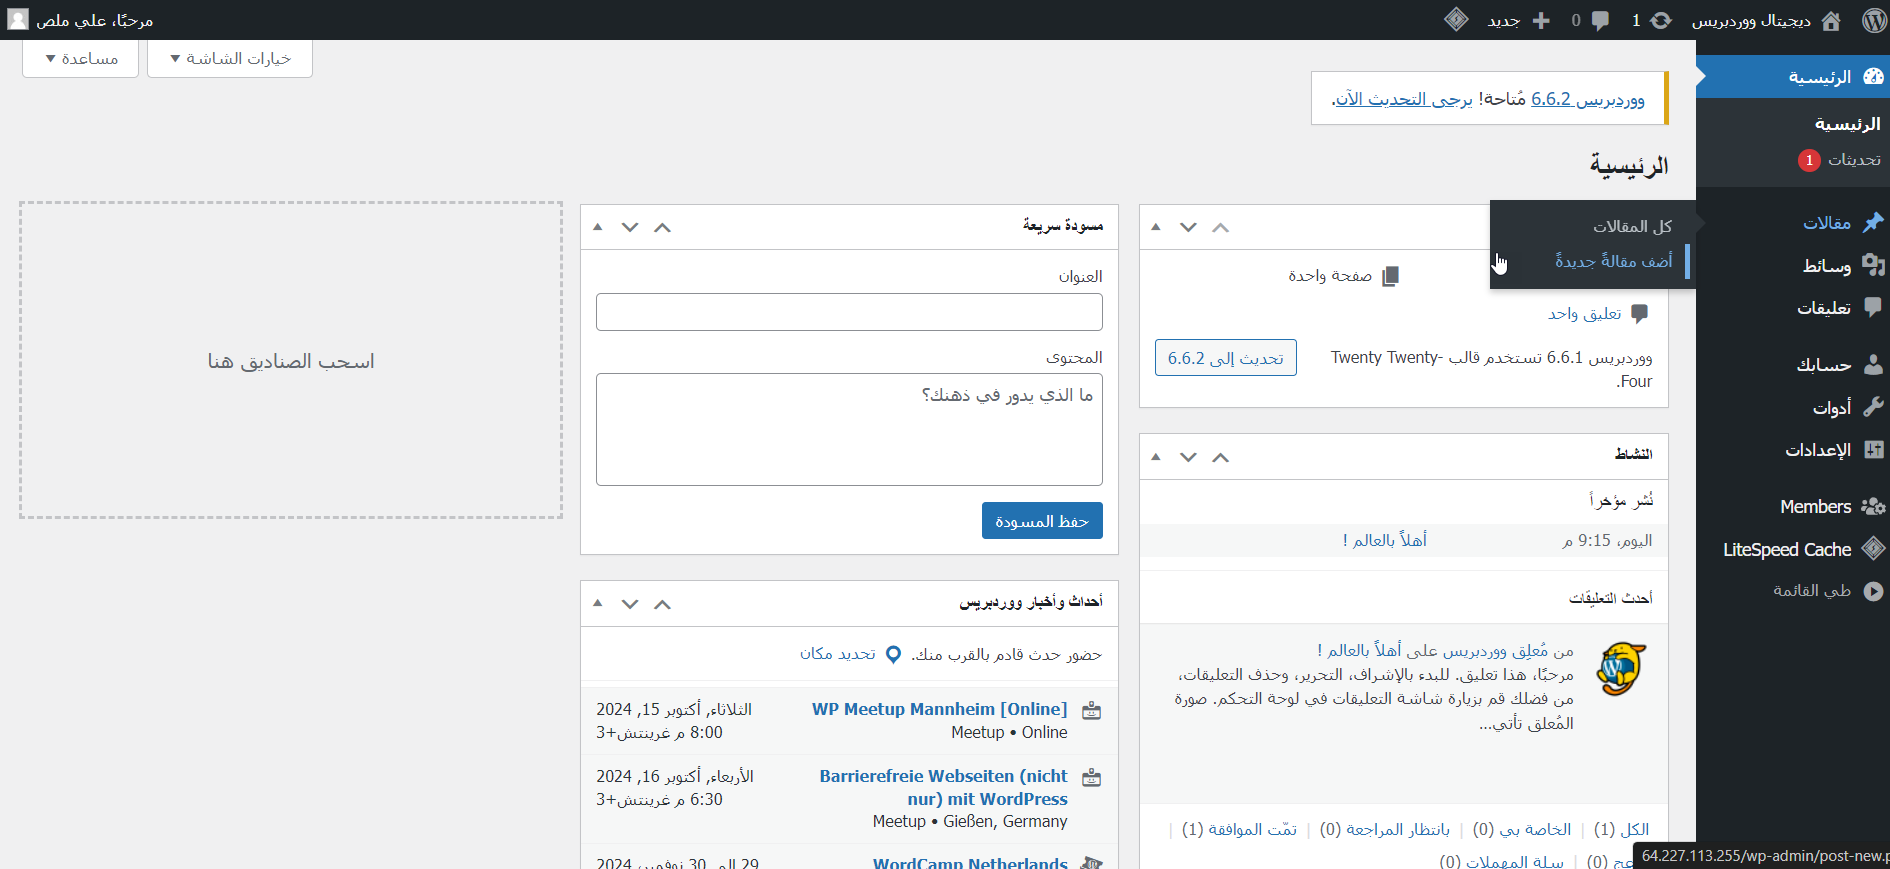Select كل المقالات from the flyout menu
Image resolution: width=1890 pixels, height=869 pixels.
(x=1632, y=226)
